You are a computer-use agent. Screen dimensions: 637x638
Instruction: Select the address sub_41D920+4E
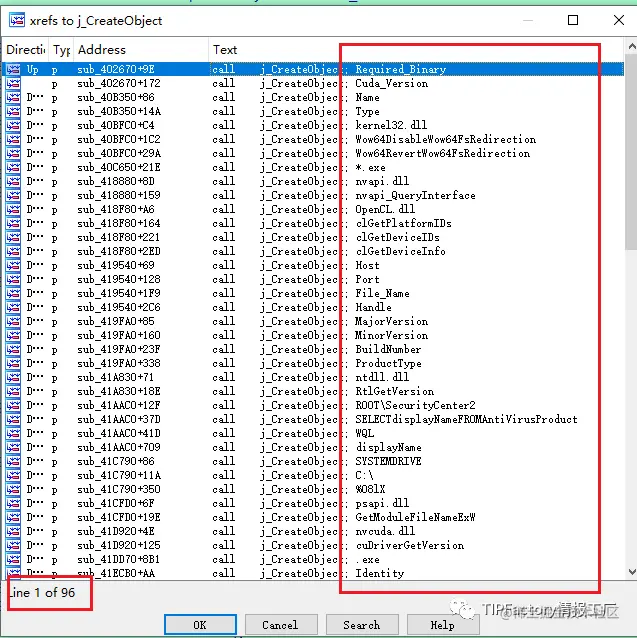pos(116,531)
